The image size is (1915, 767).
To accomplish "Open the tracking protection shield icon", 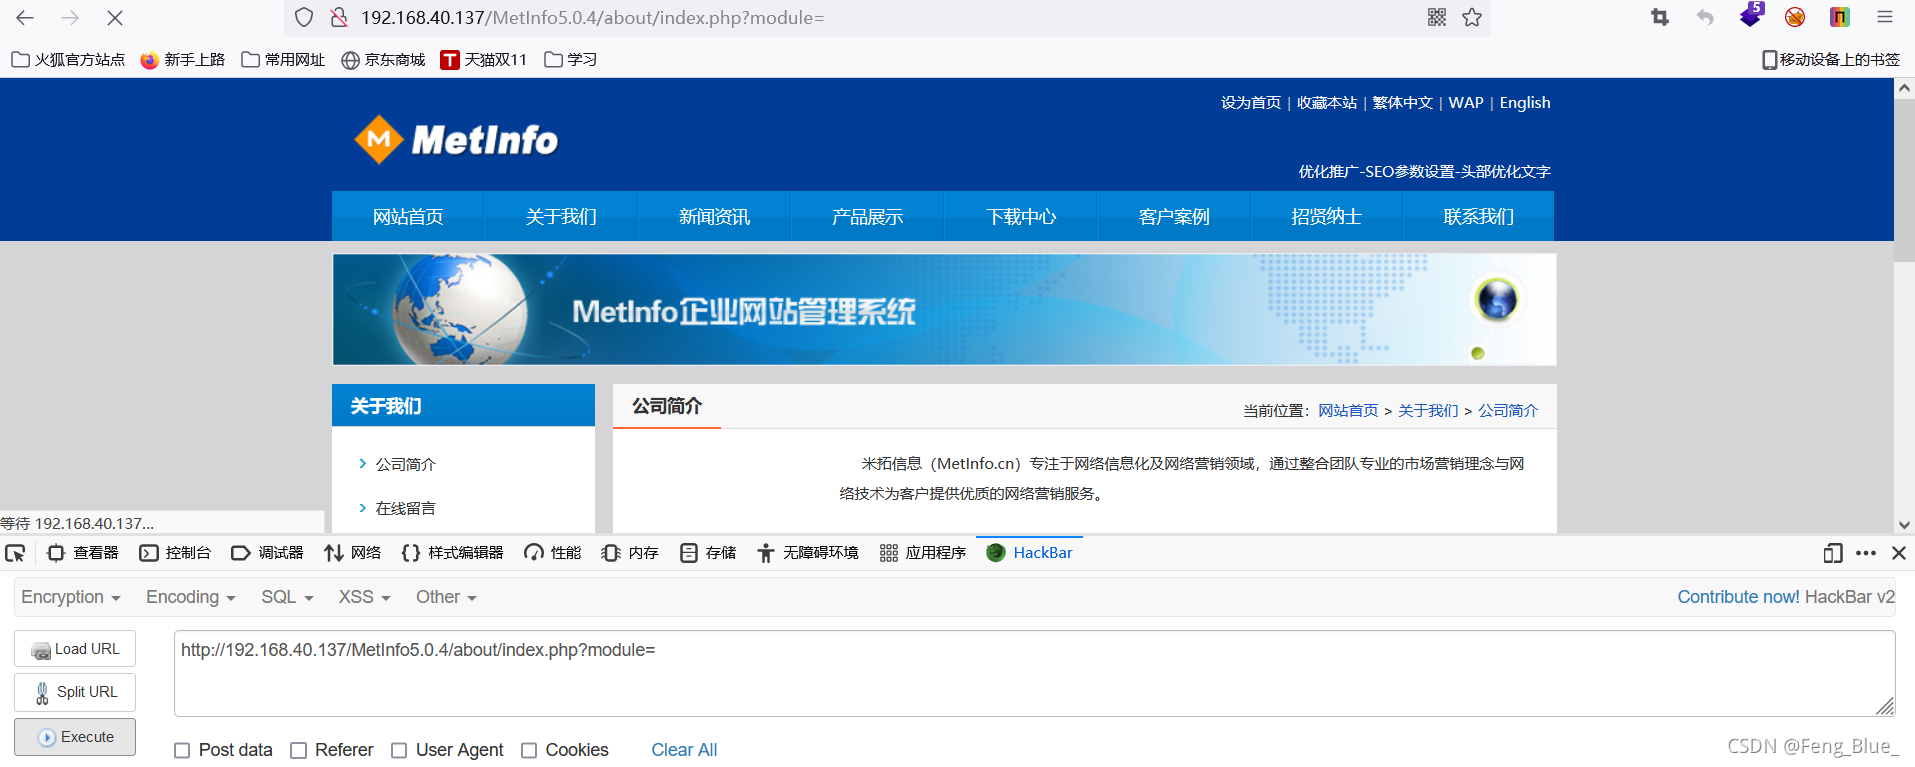I will 304,18.
